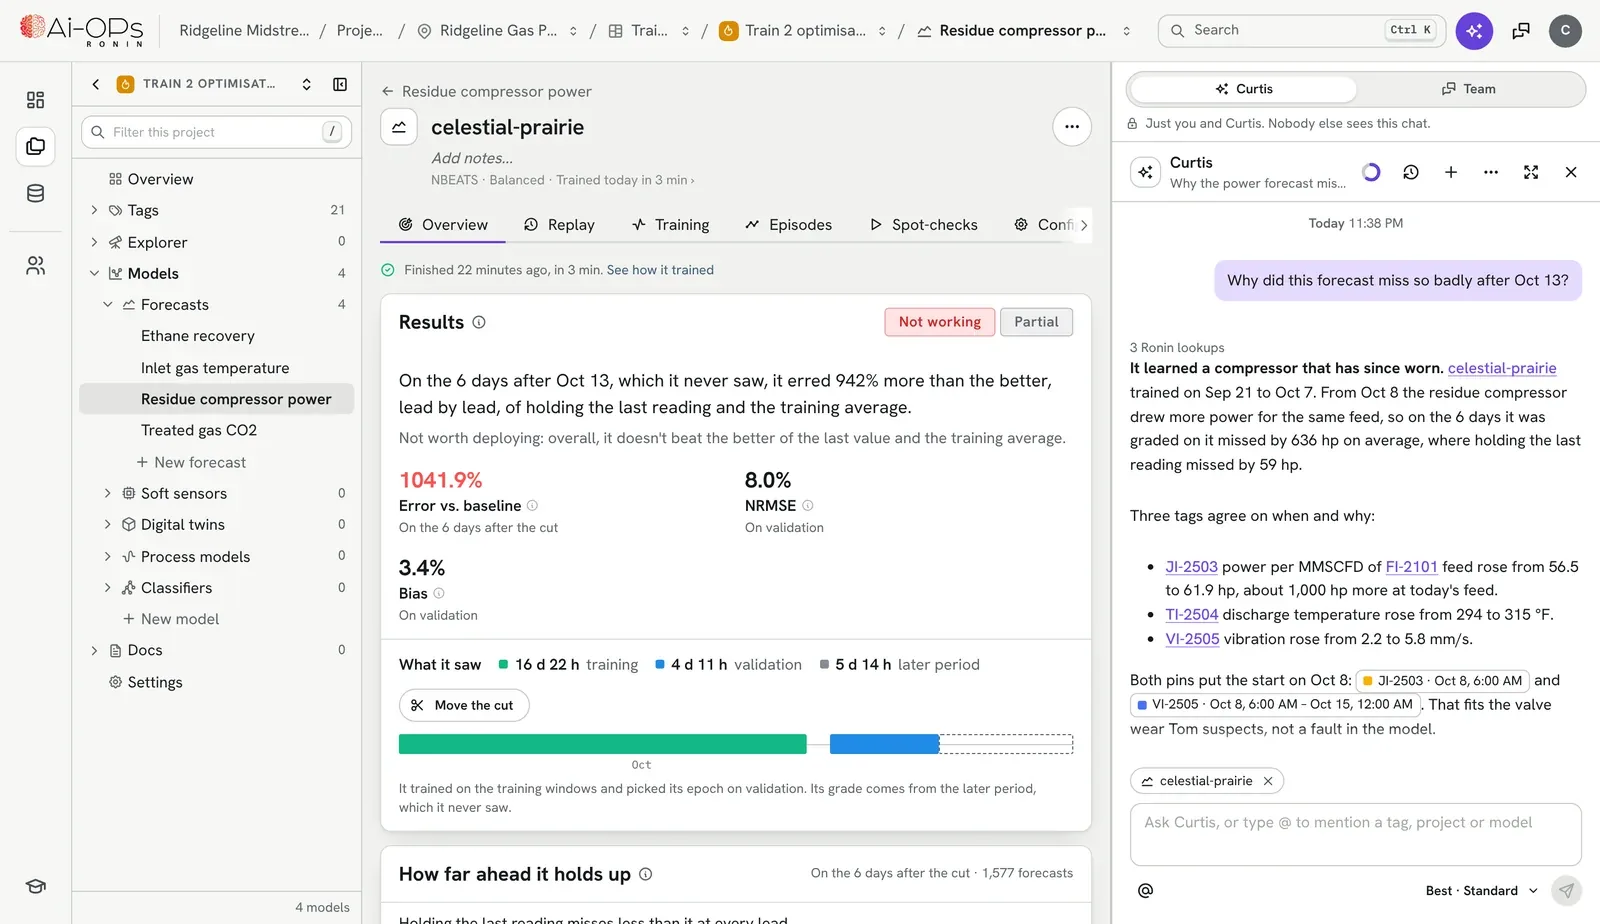This screenshot has height=924, width=1600.
Task: Open the model's three-dot more menu
Action: pos(1072,127)
